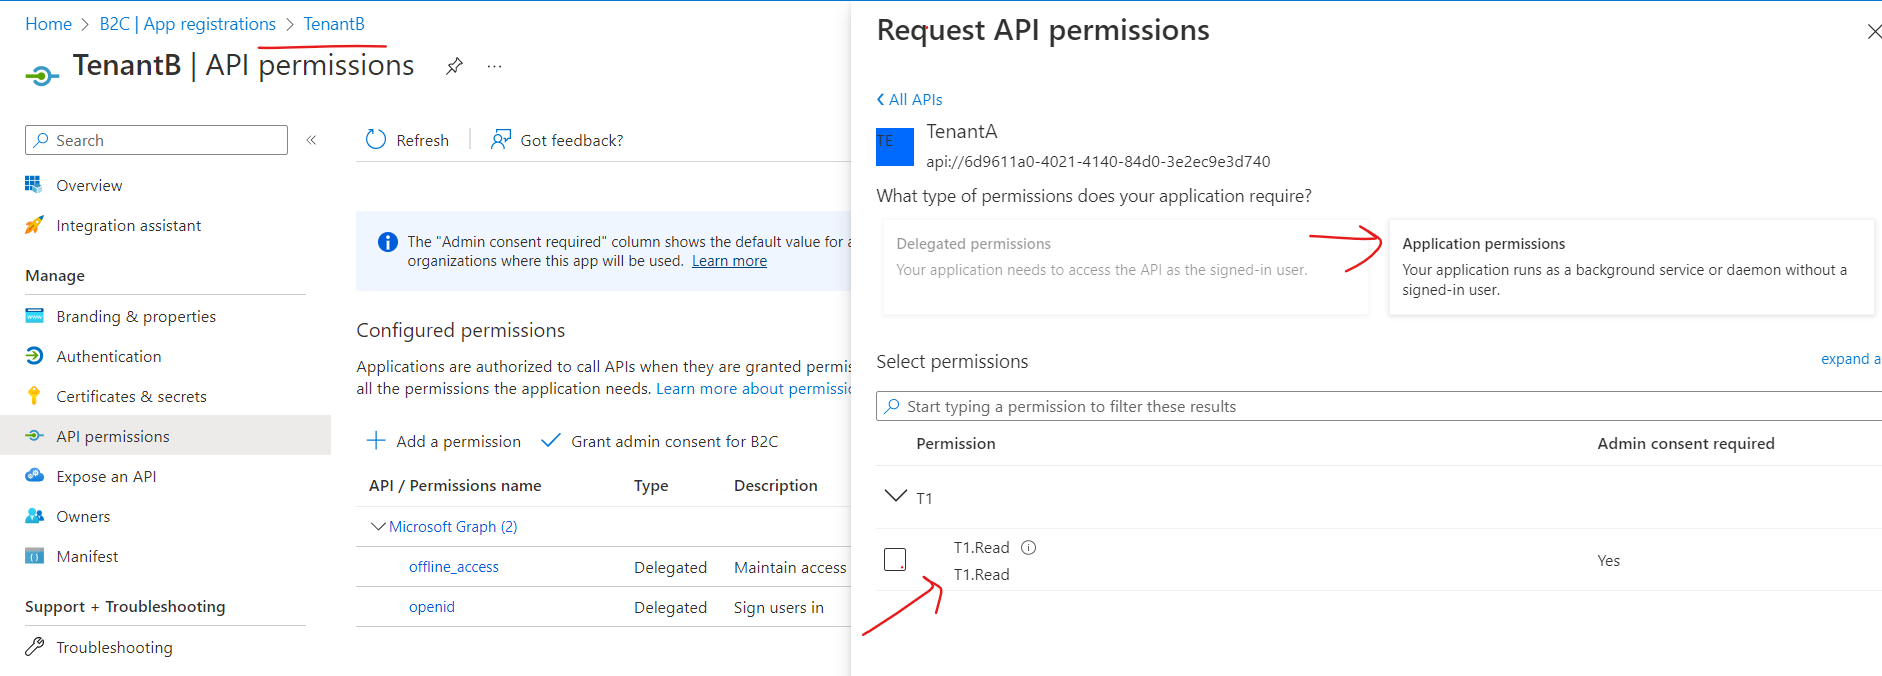Click the plus icon for Add a permission
Image resolution: width=1882 pixels, height=676 pixels.
(376, 440)
